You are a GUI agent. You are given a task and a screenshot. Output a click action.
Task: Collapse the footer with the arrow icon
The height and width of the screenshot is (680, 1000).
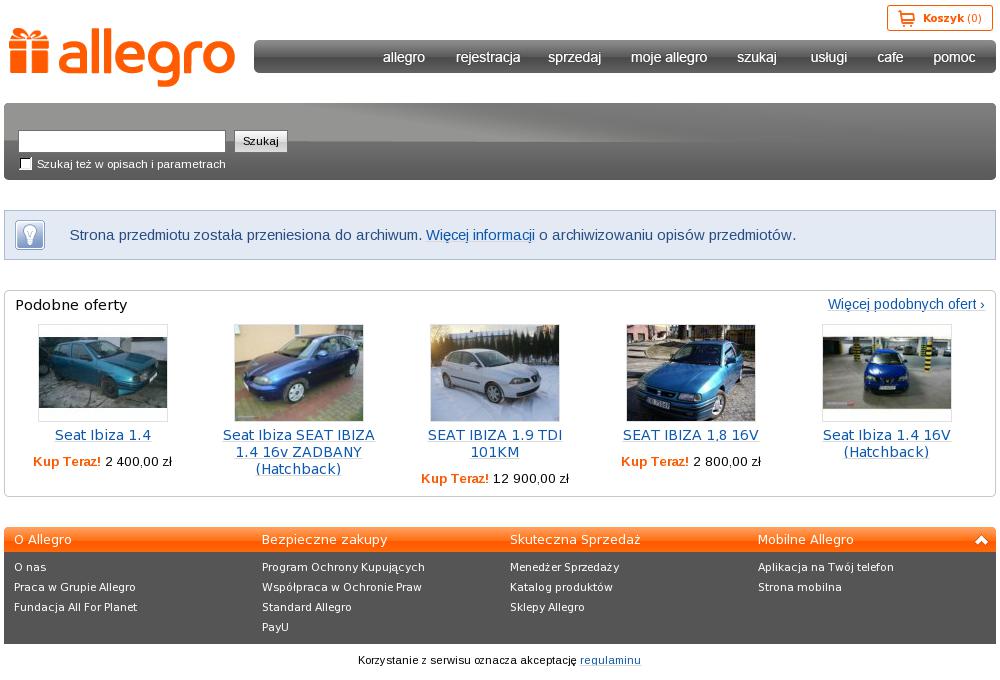(x=981, y=540)
